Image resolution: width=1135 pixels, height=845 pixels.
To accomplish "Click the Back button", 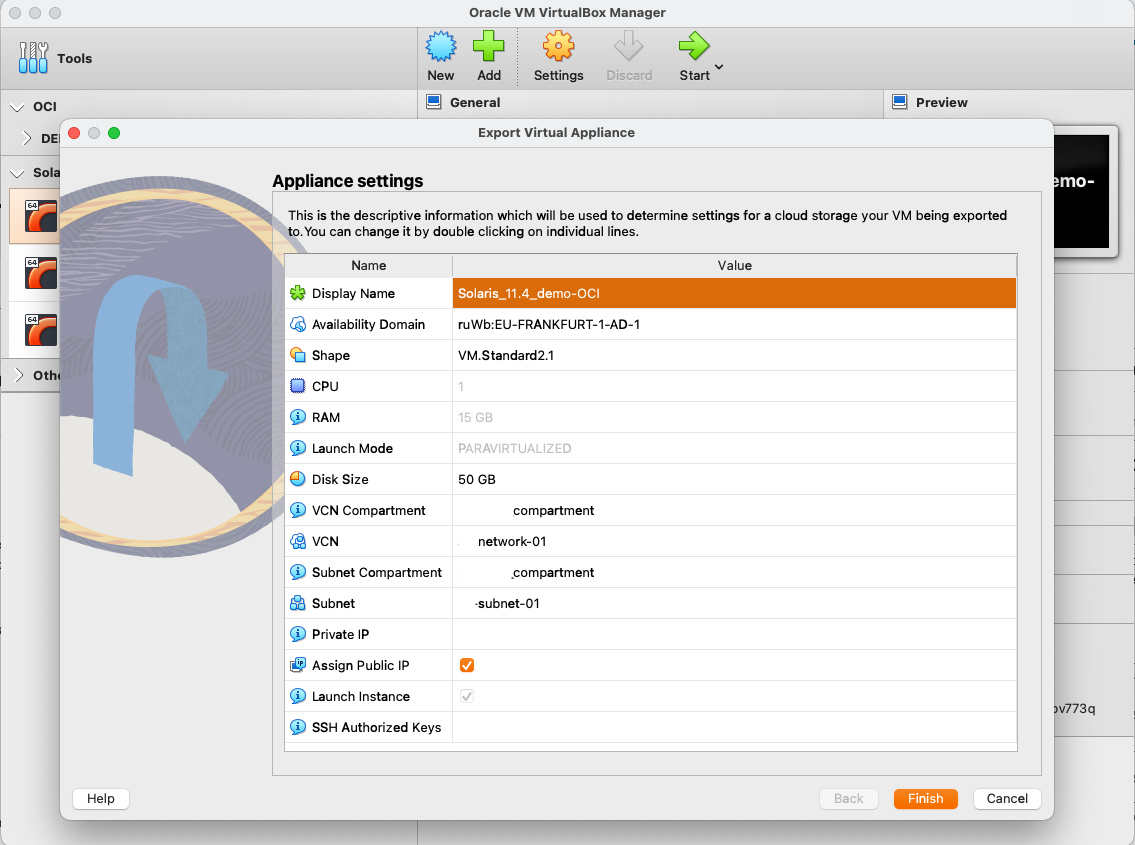I will pyautogui.click(x=848, y=798).
